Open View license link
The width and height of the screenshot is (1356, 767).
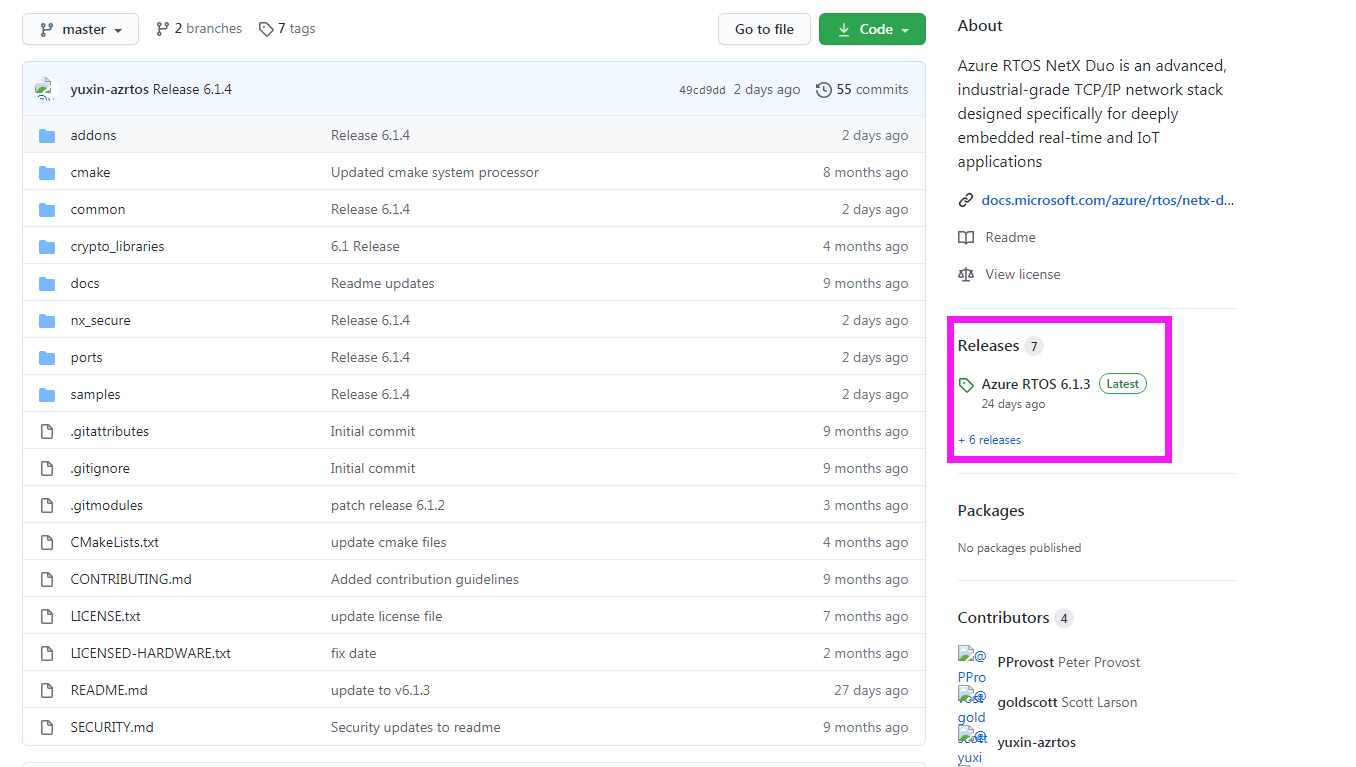(1022, 274)
